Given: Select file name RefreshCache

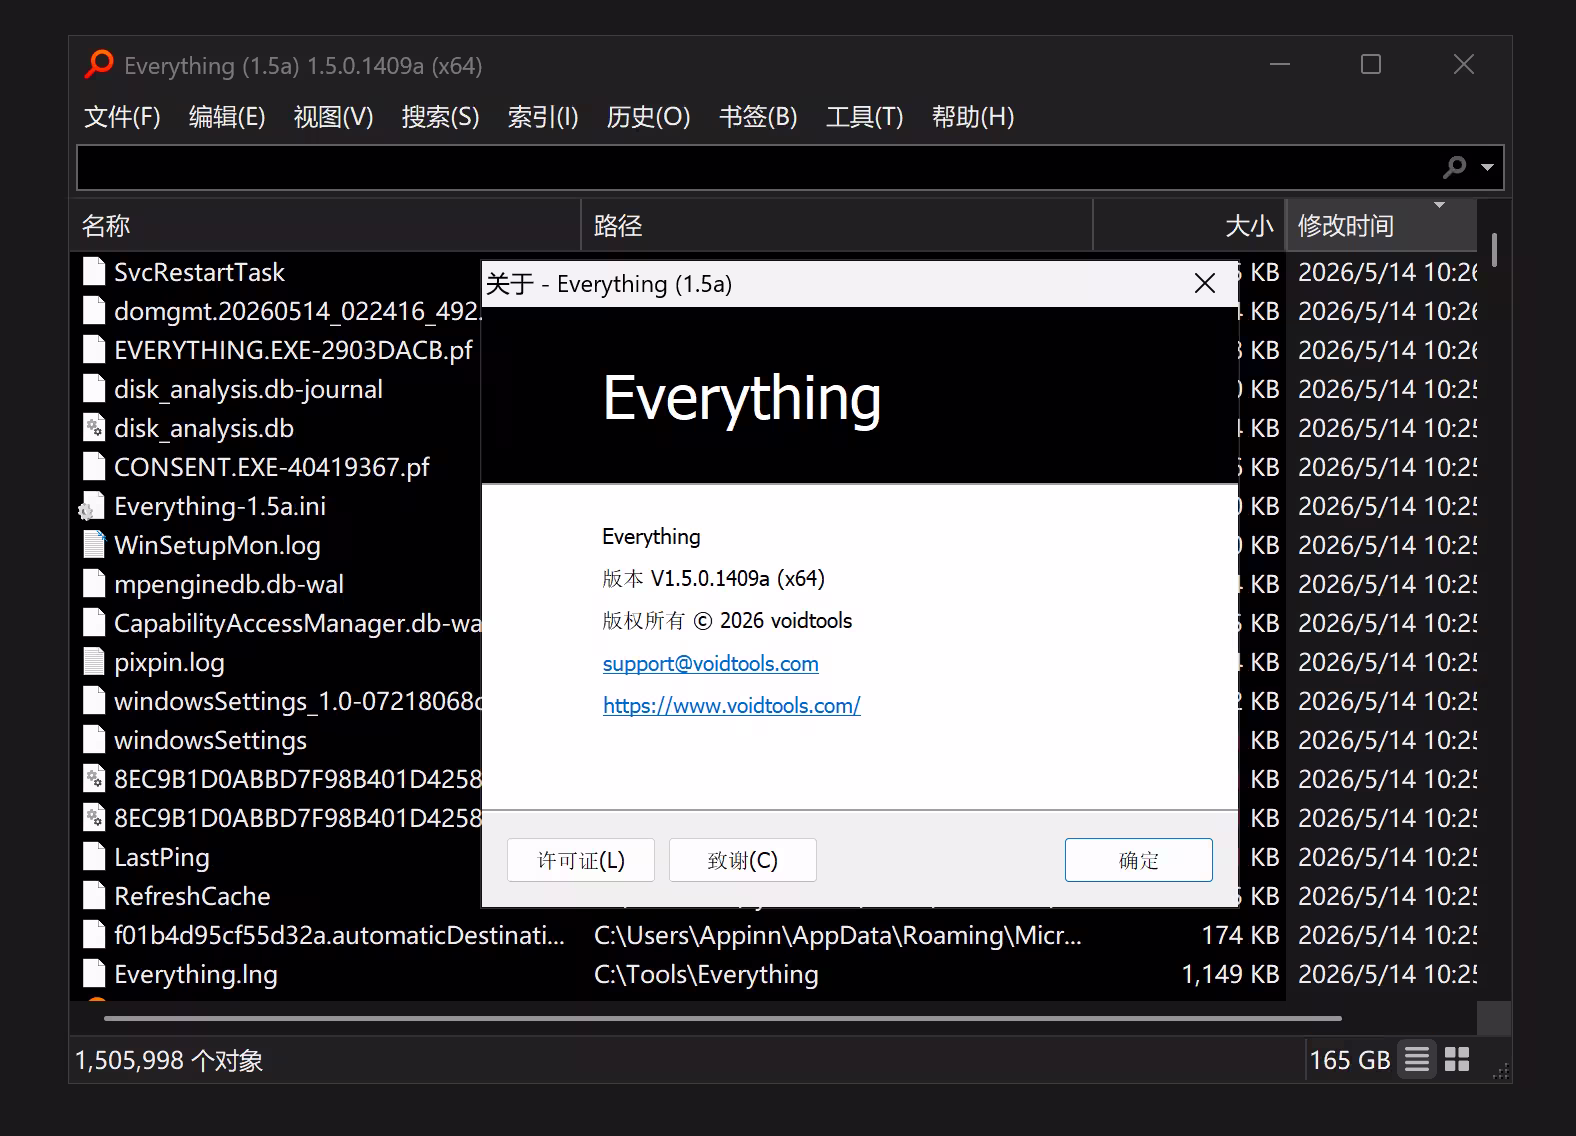Looking at the screenshot, I should [192, 896].
